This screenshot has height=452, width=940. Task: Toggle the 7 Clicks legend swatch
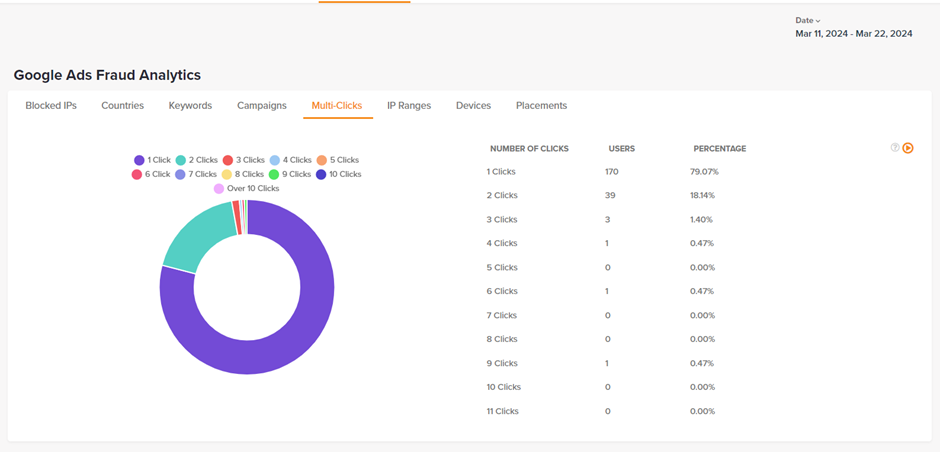tap(180, 174)
